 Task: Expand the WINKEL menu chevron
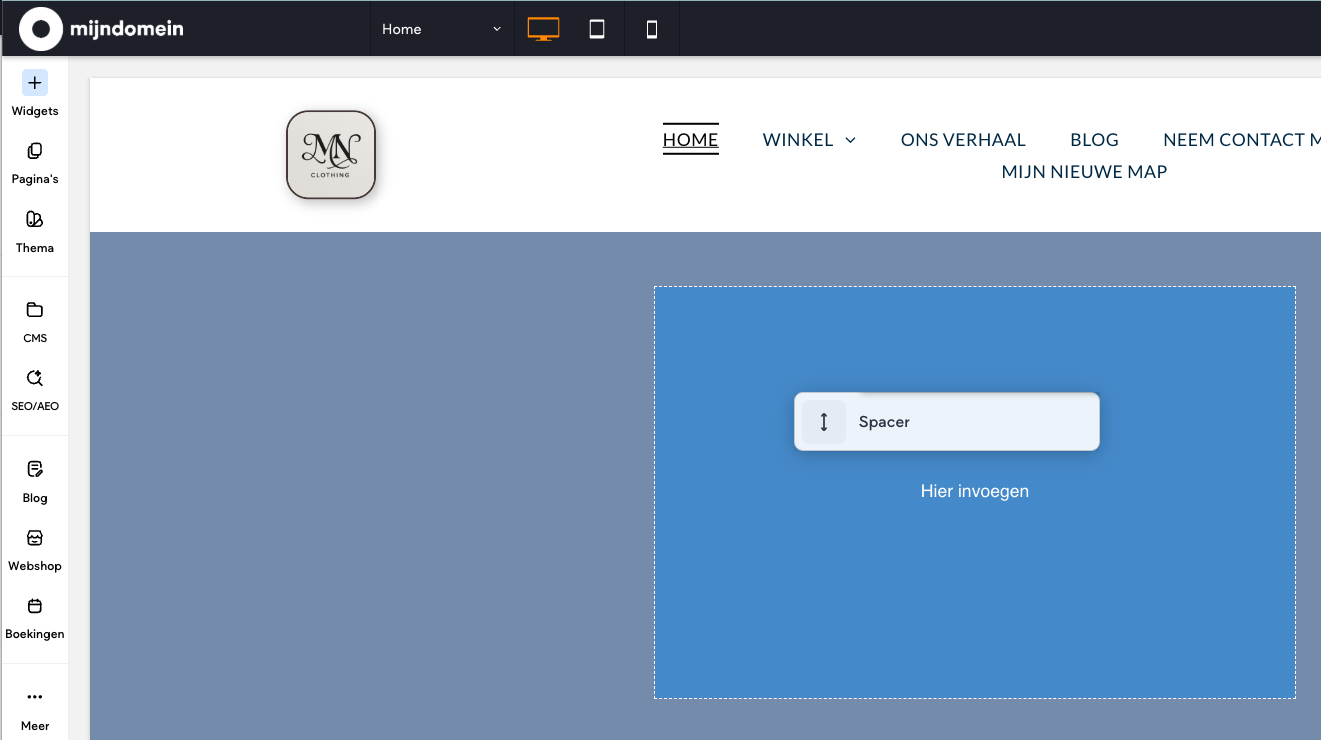click(851, 140)
